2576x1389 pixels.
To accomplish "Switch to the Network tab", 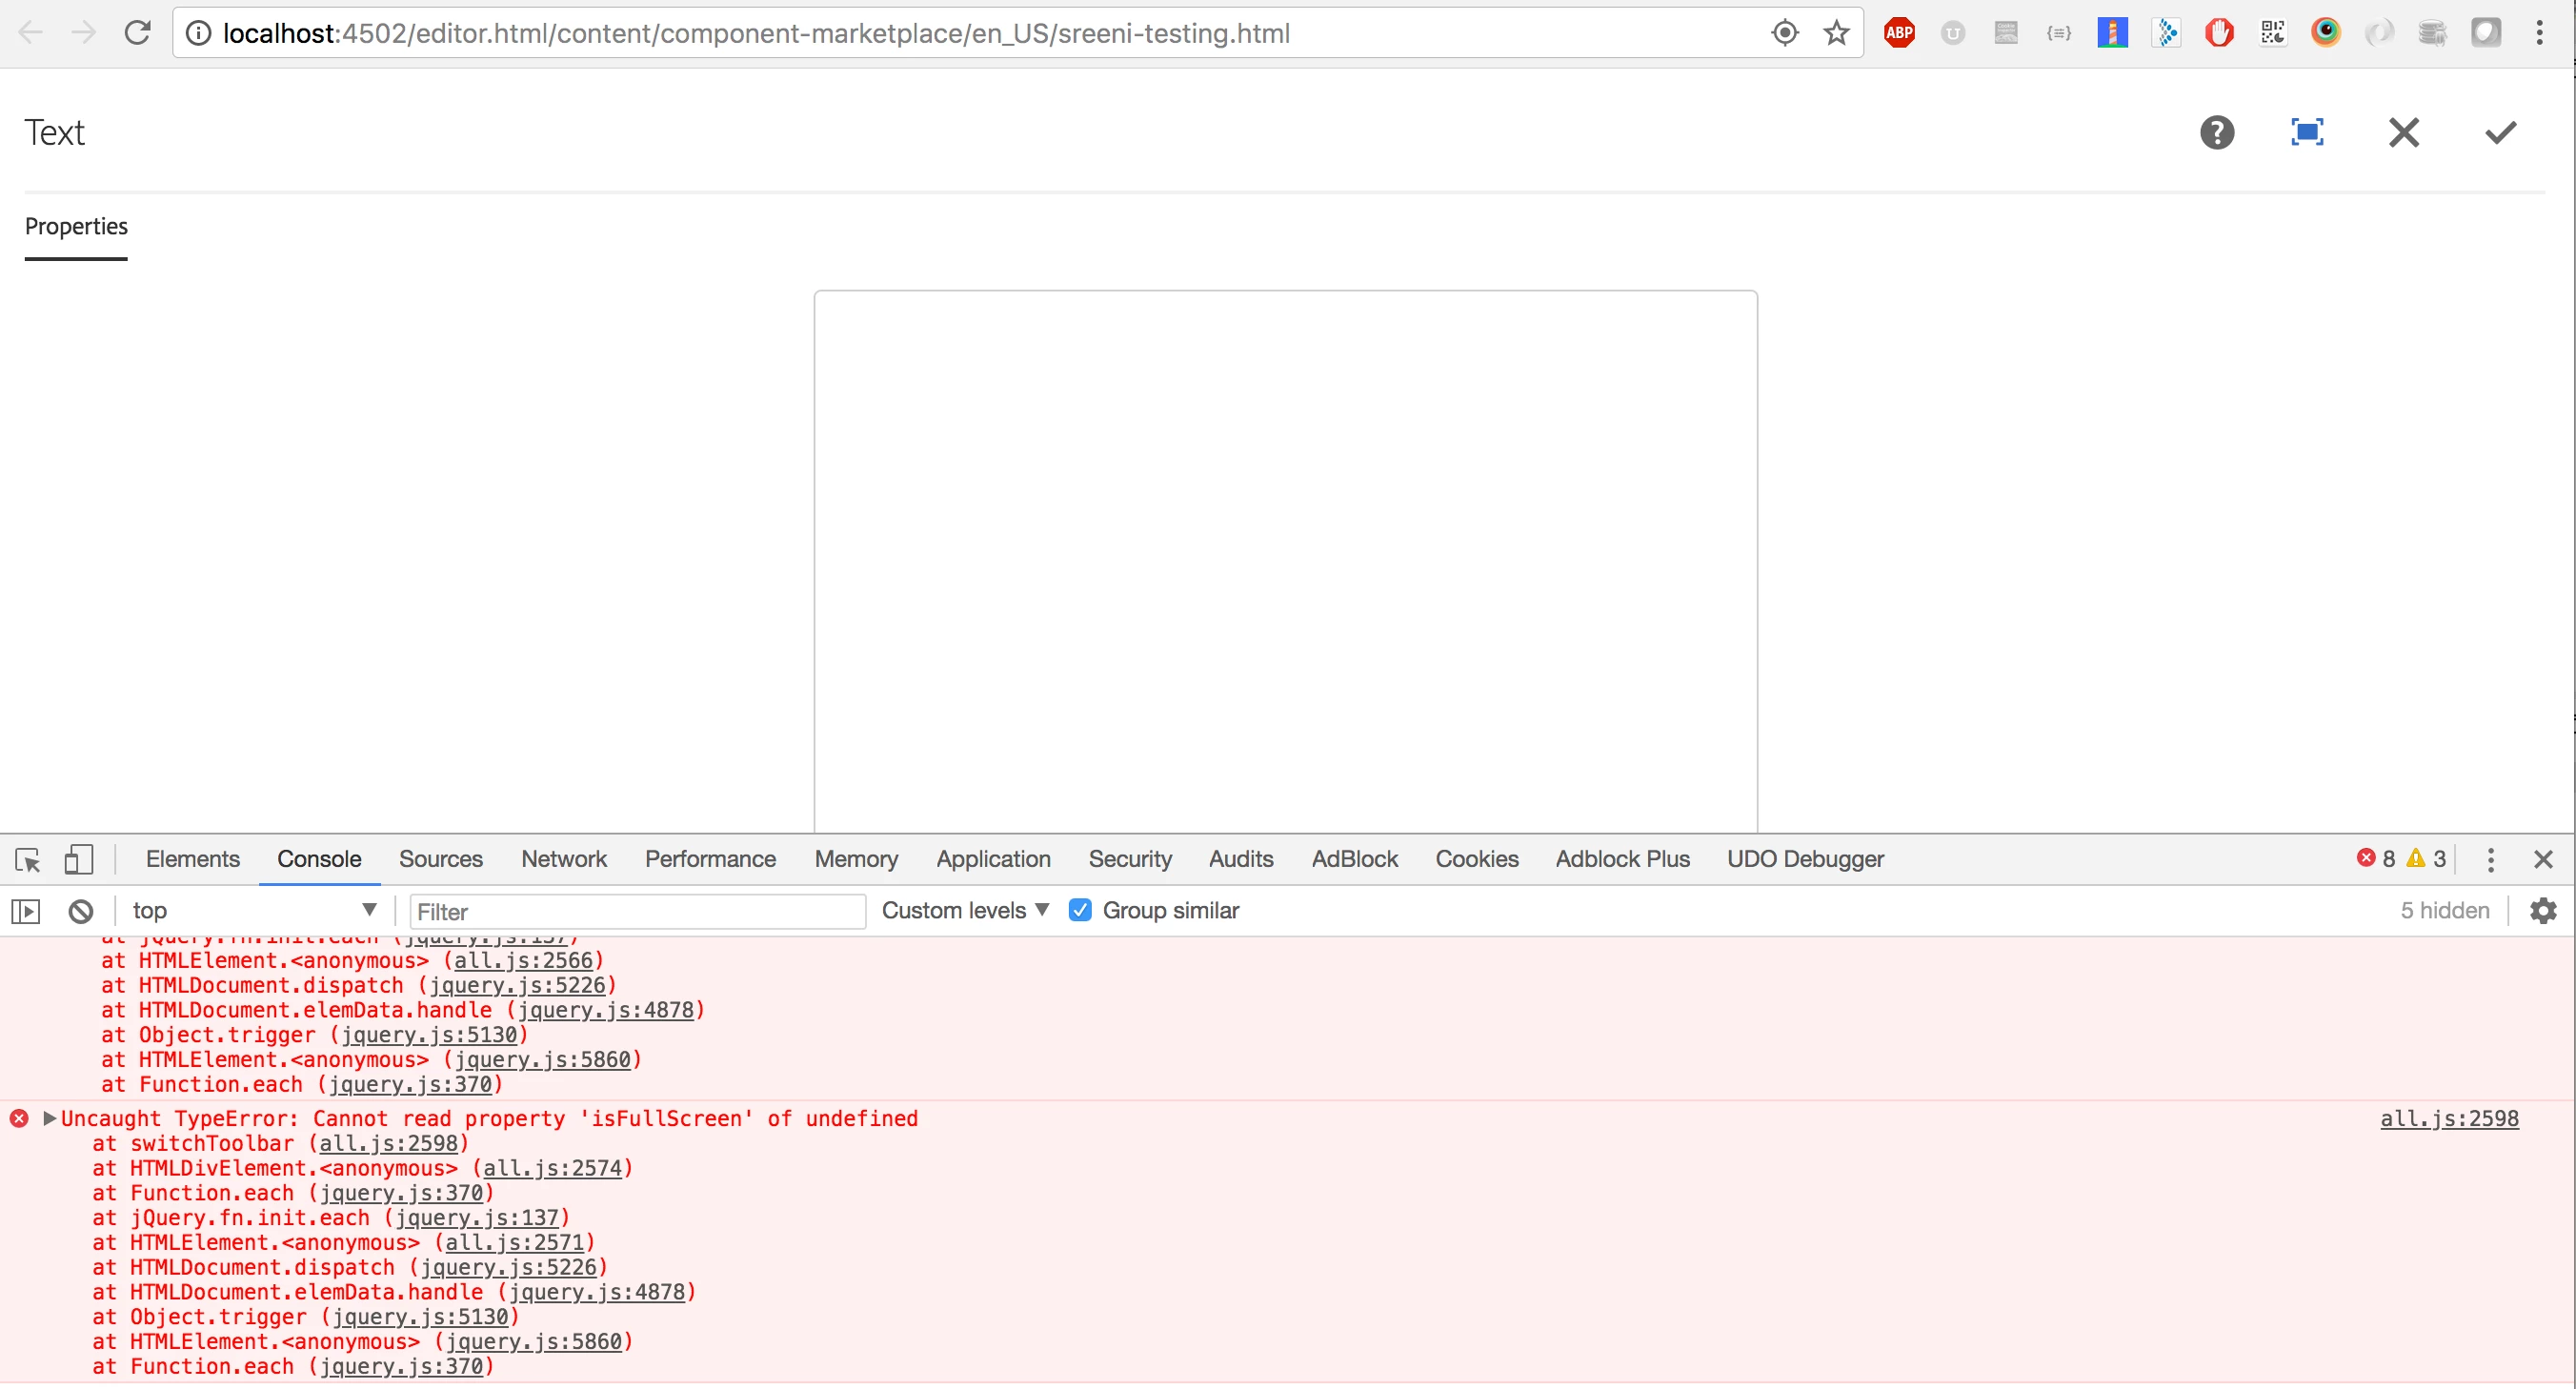I will (x=564, y=859).
